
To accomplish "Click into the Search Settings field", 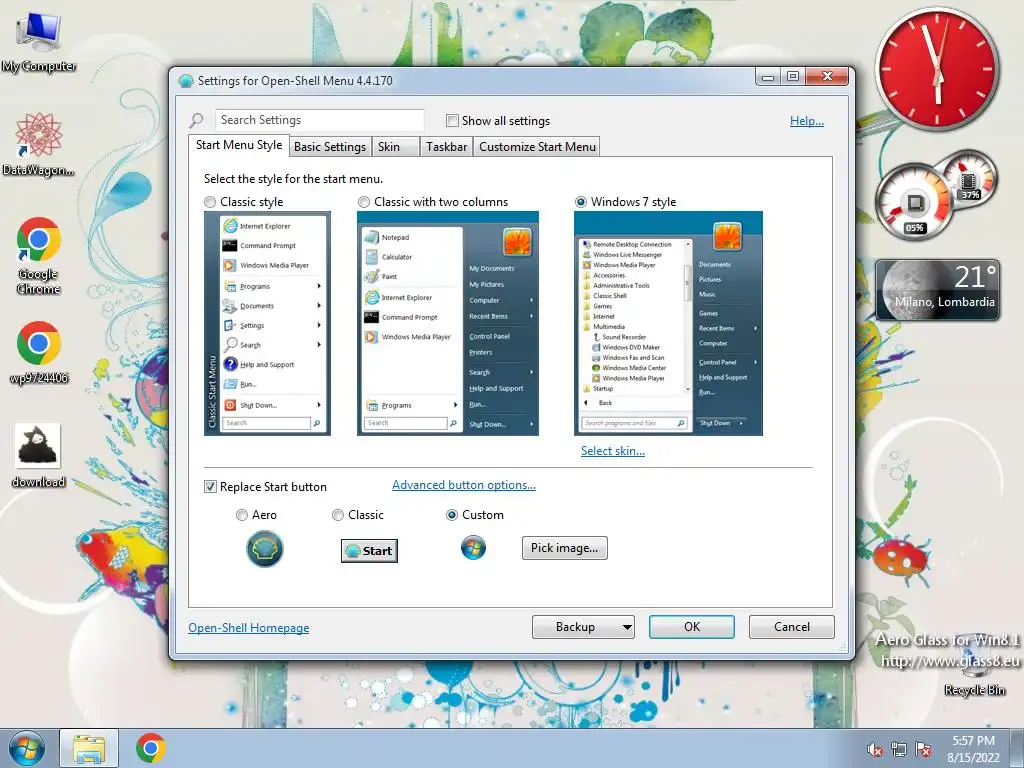I will pos(319,120).
